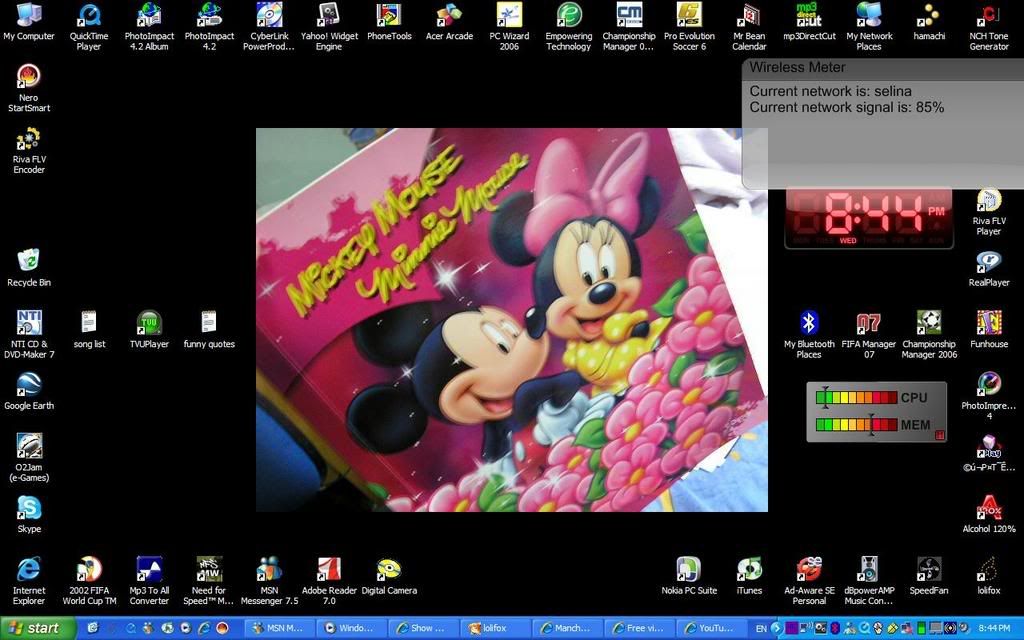The image size is (1024, 640).
Task: Click the CPU usage meter bar
Action: click(x=858, y=398)
